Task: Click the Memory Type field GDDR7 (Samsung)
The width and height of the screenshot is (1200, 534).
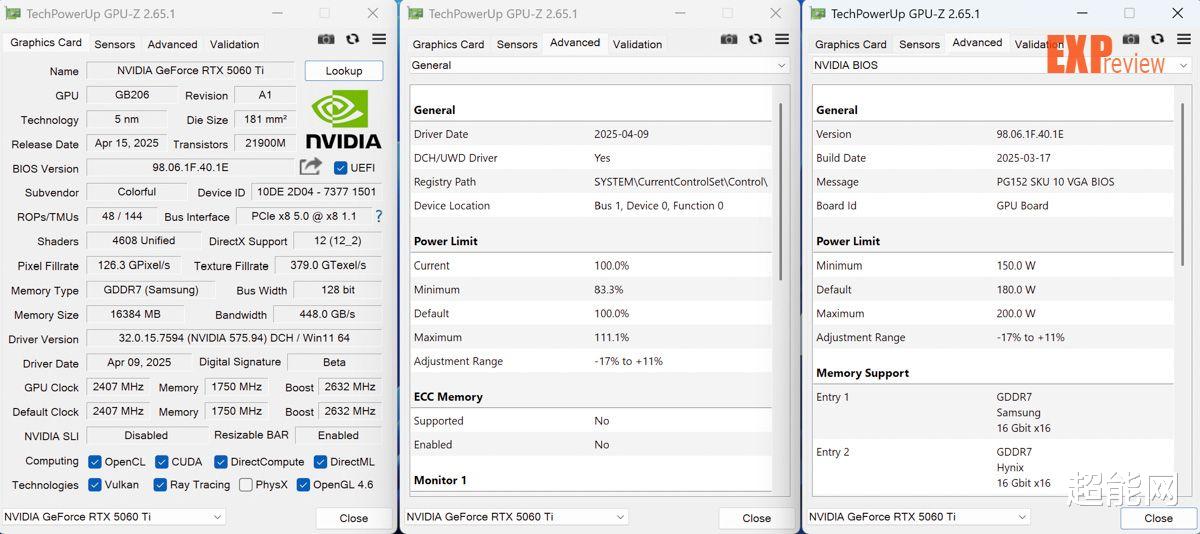Action: [151, 290]
